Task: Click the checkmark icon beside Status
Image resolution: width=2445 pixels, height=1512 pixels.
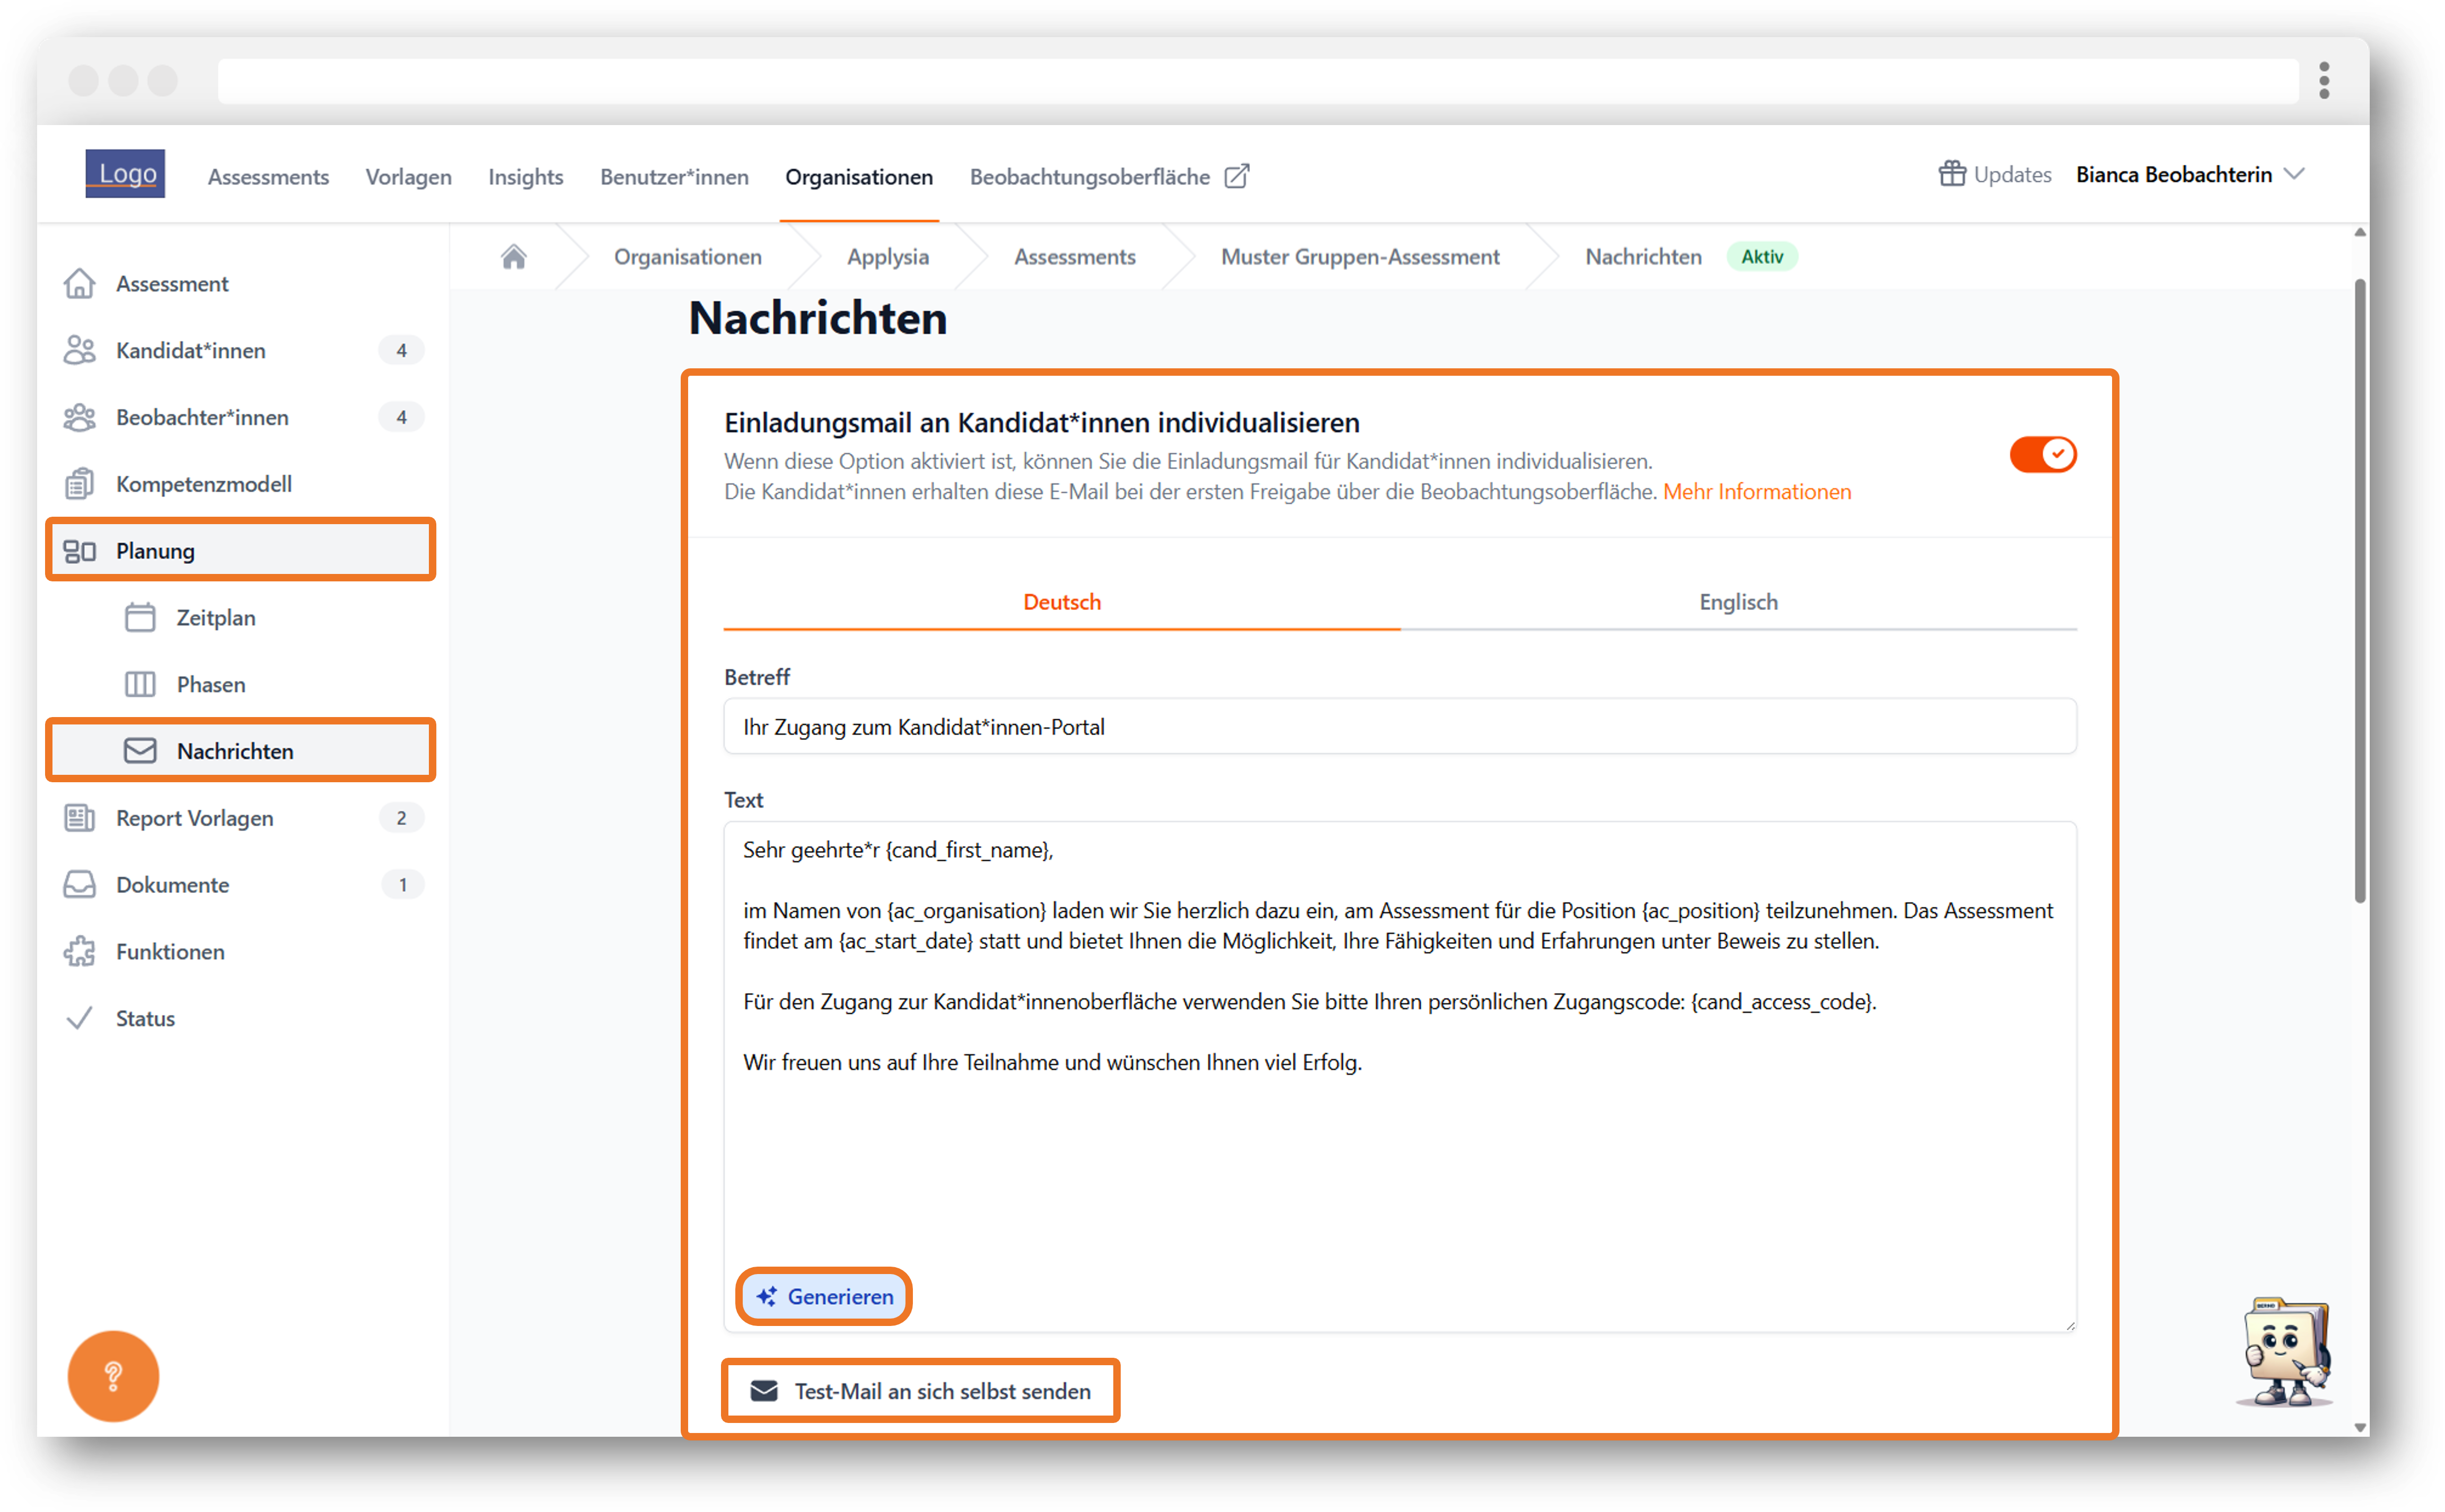Action: point(79,1018)
